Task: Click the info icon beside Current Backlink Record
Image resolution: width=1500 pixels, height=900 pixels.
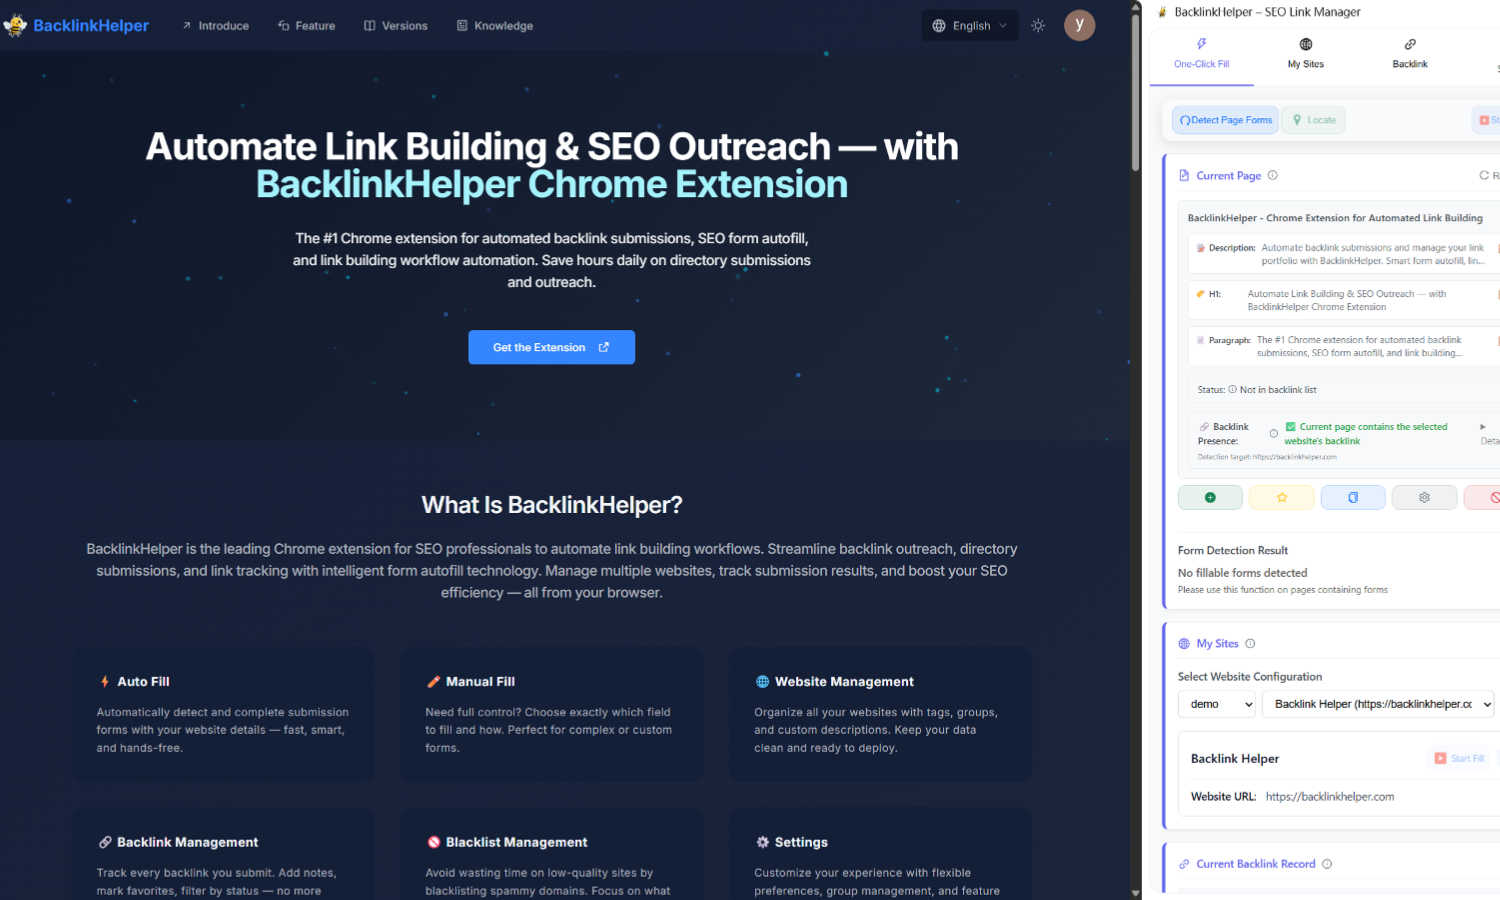Action: coord(1327,864)
